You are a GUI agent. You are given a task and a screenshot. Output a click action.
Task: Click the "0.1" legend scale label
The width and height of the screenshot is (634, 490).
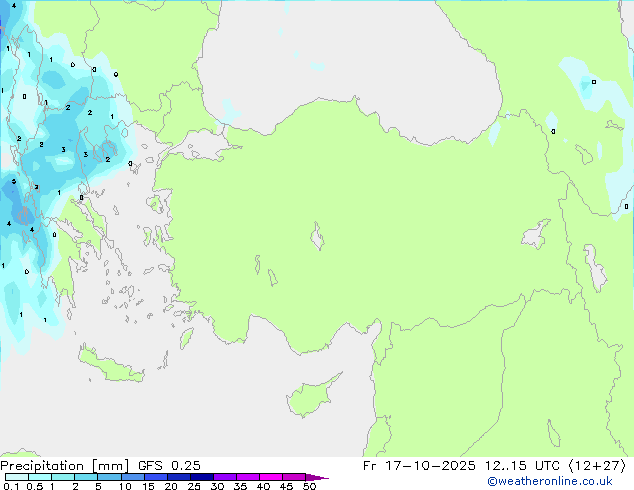(11, 486)
